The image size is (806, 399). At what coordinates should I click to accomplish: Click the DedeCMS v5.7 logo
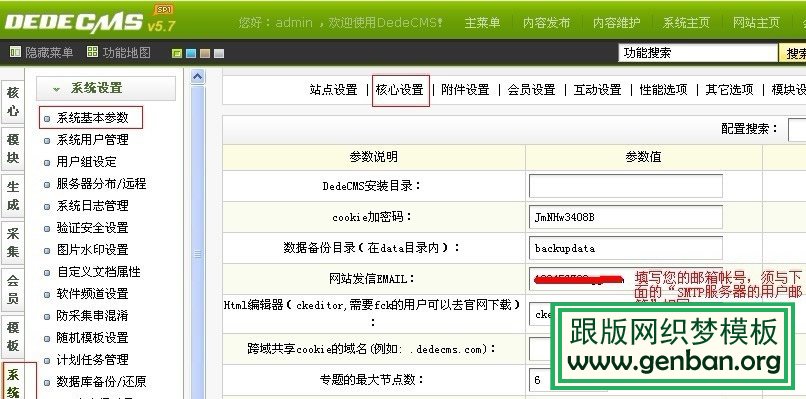point(90,21)
